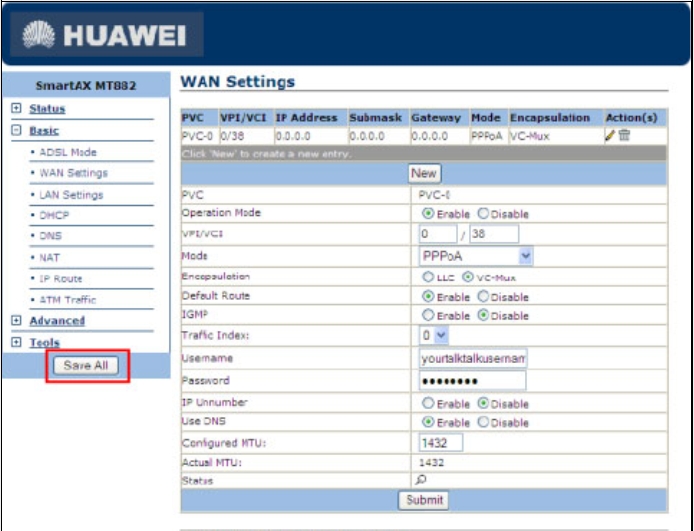Image resolution: width=694 pixels, height=531 pixels.
Task: Go to IP Route page
Action: coord(61,278)
